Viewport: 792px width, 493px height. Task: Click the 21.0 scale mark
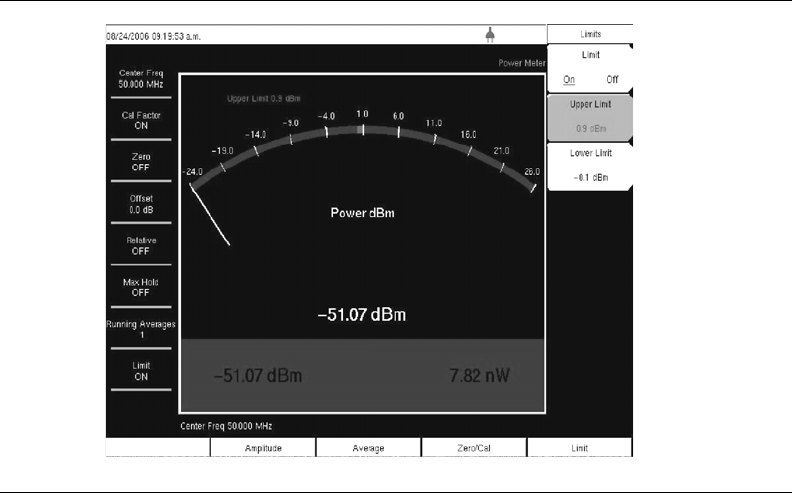502,151
